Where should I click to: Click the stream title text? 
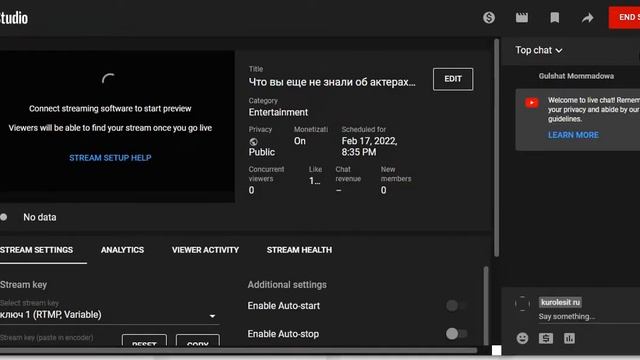pyautogui.click(x=332, y=82)
